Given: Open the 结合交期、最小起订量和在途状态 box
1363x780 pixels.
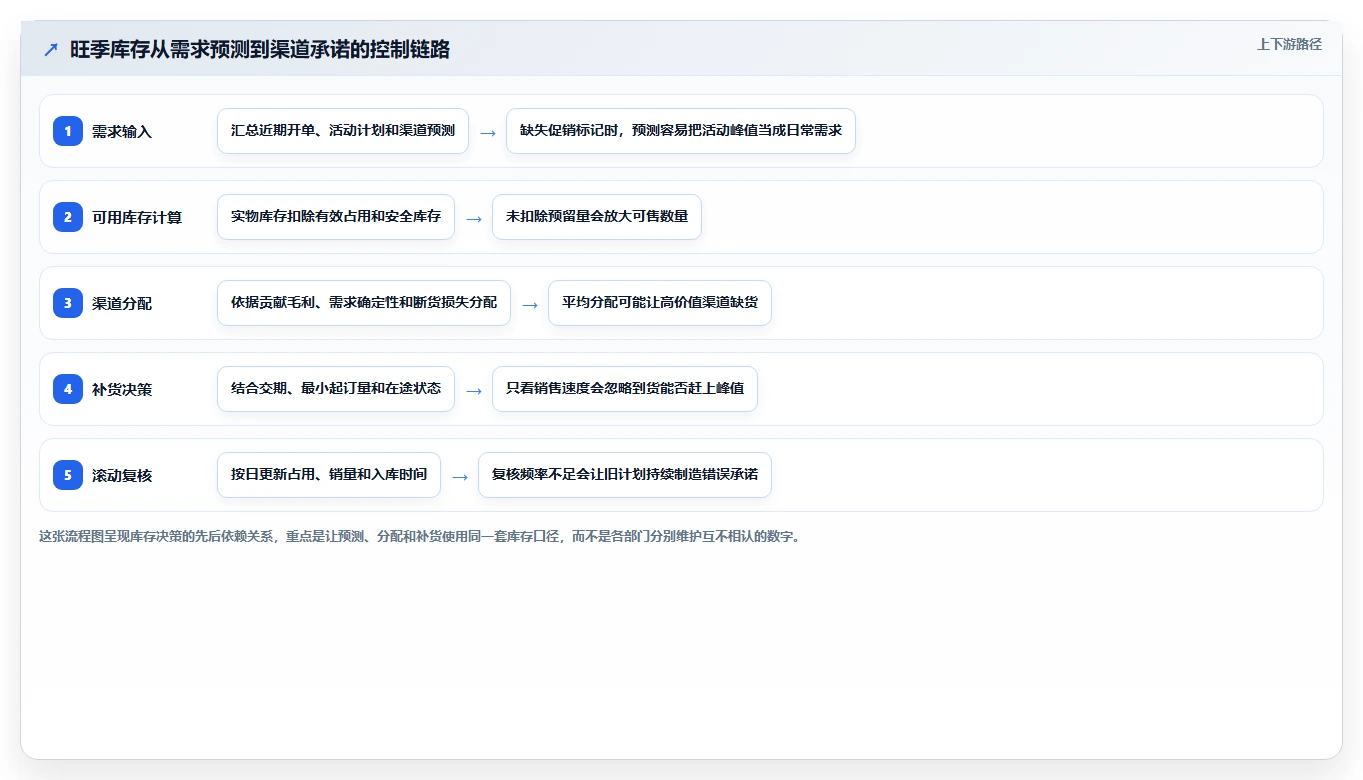Looking at the screenshot, I should click(336, 389).
